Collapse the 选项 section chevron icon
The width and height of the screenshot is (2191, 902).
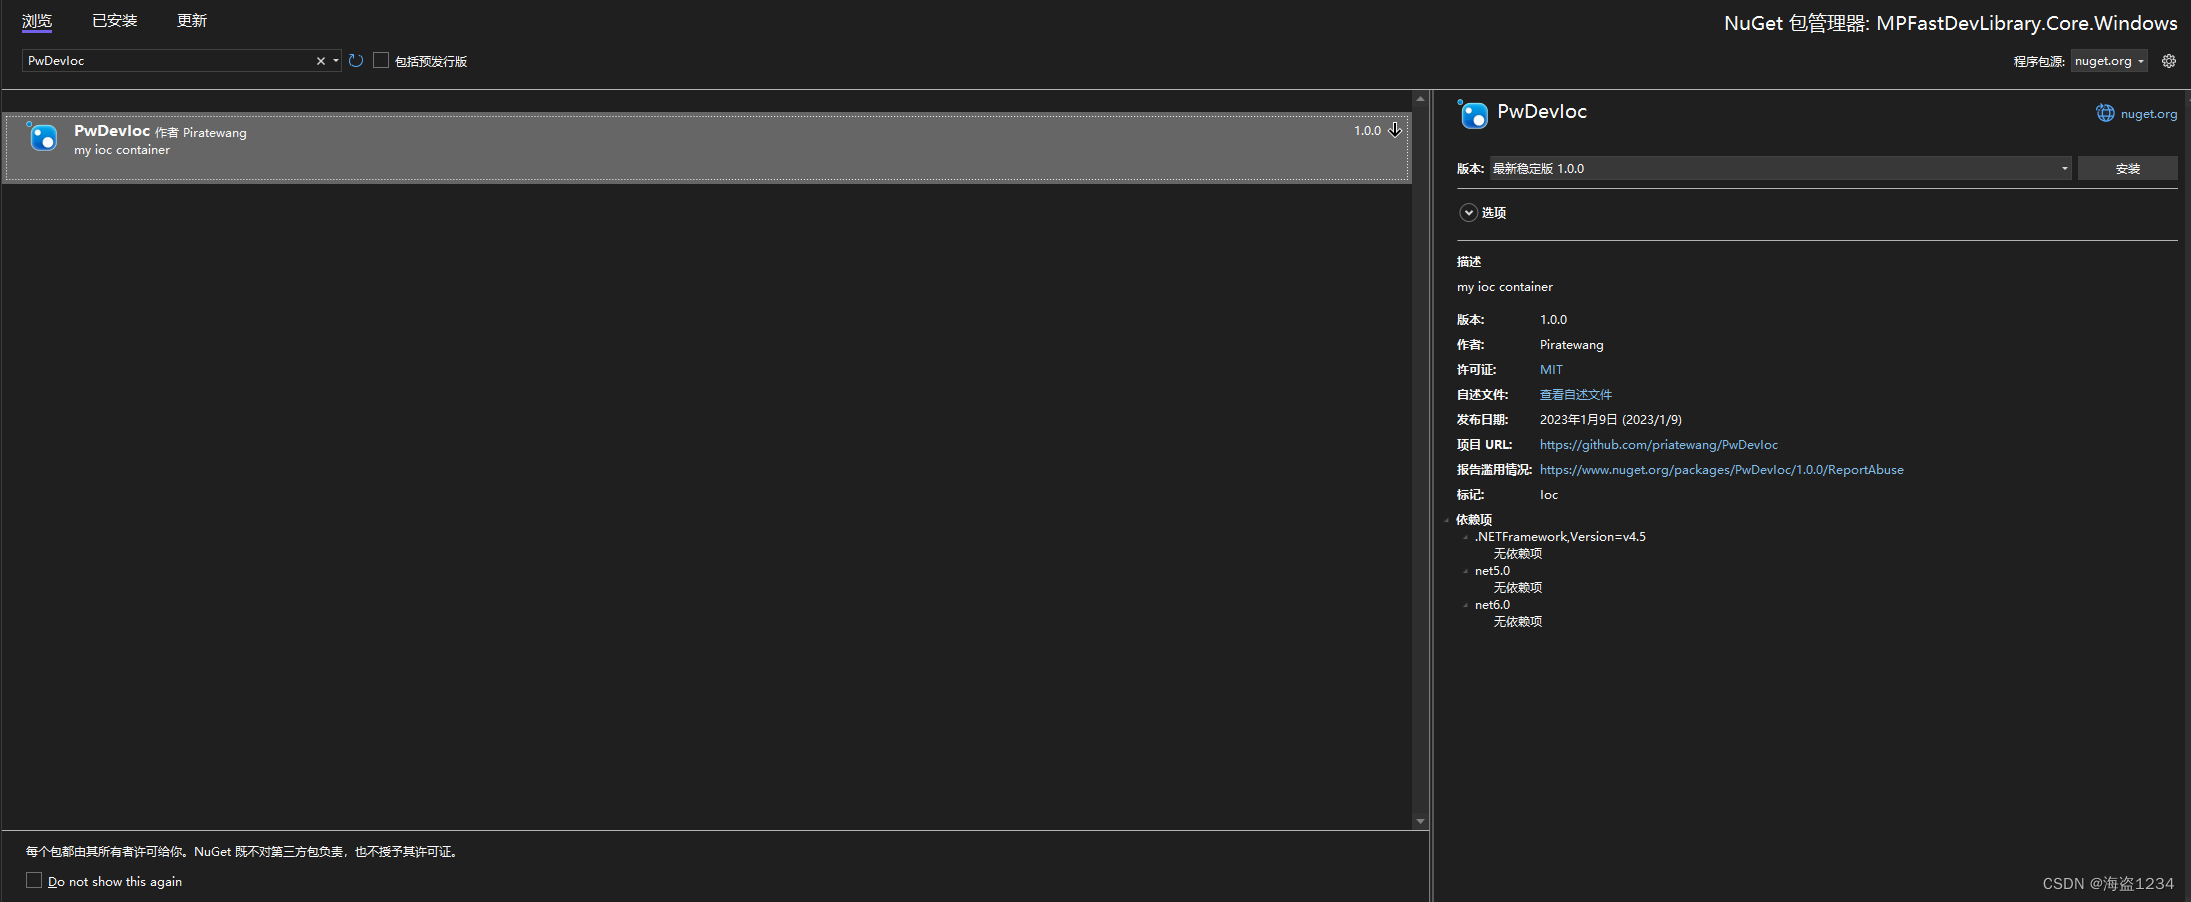click(x=1468, y=212)
